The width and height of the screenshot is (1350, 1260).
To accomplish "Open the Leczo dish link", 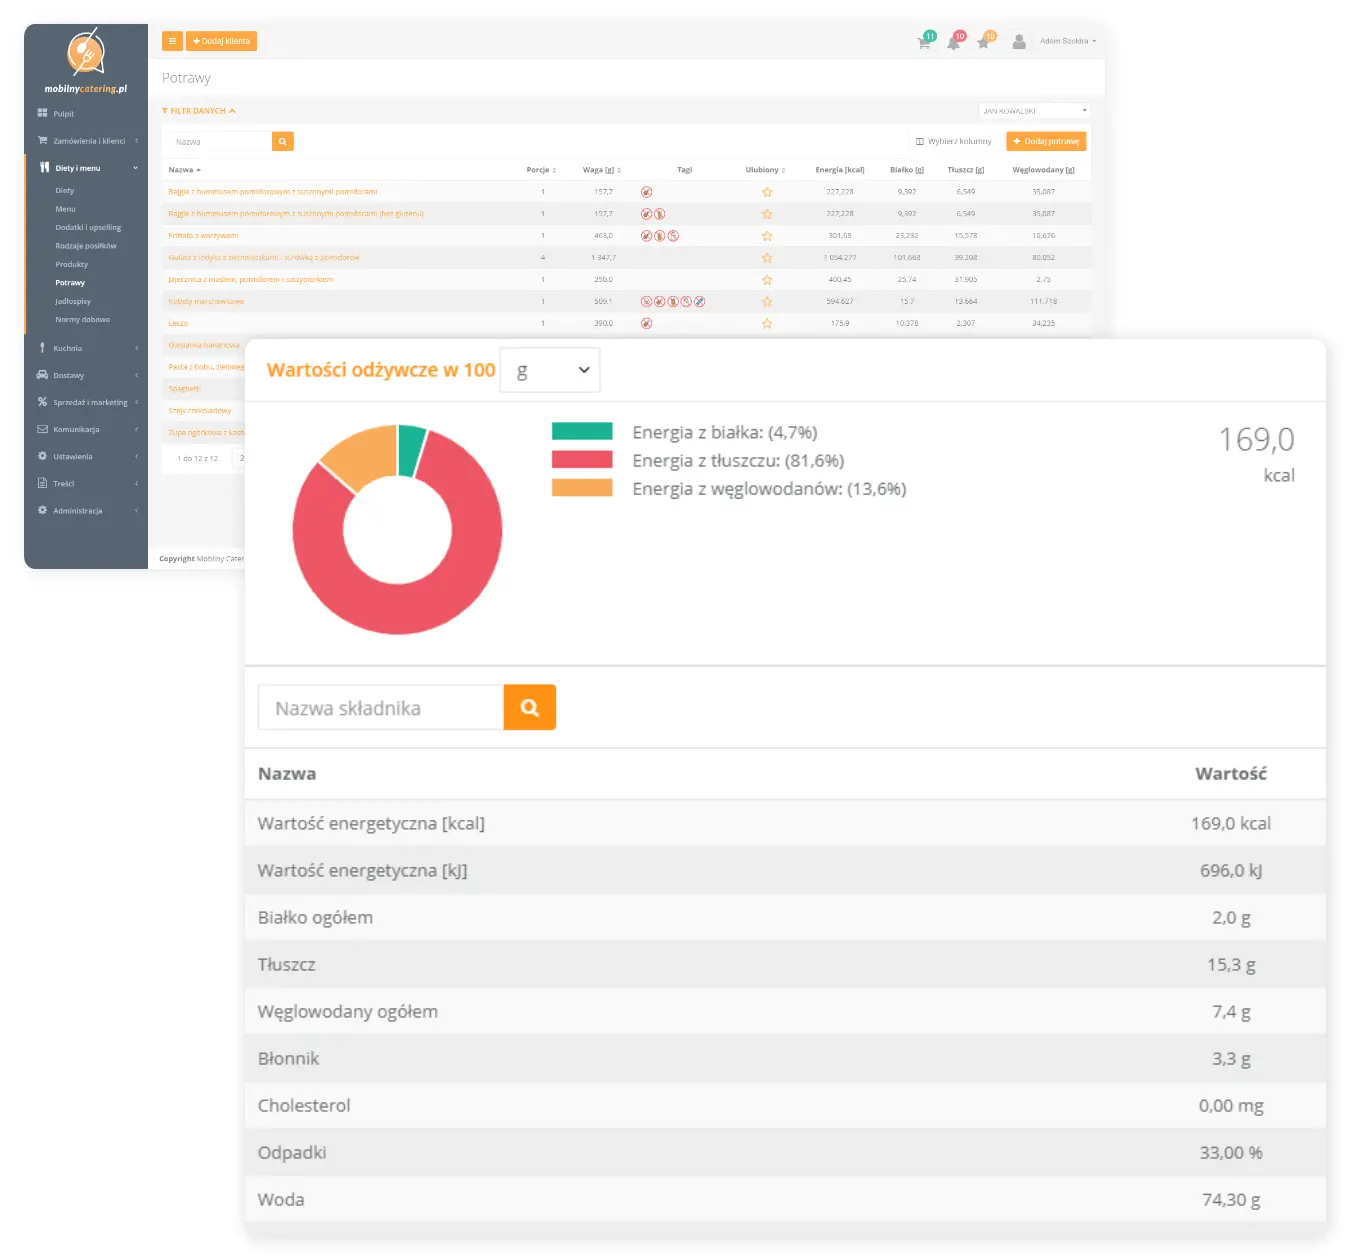I will tap(178, 323).
